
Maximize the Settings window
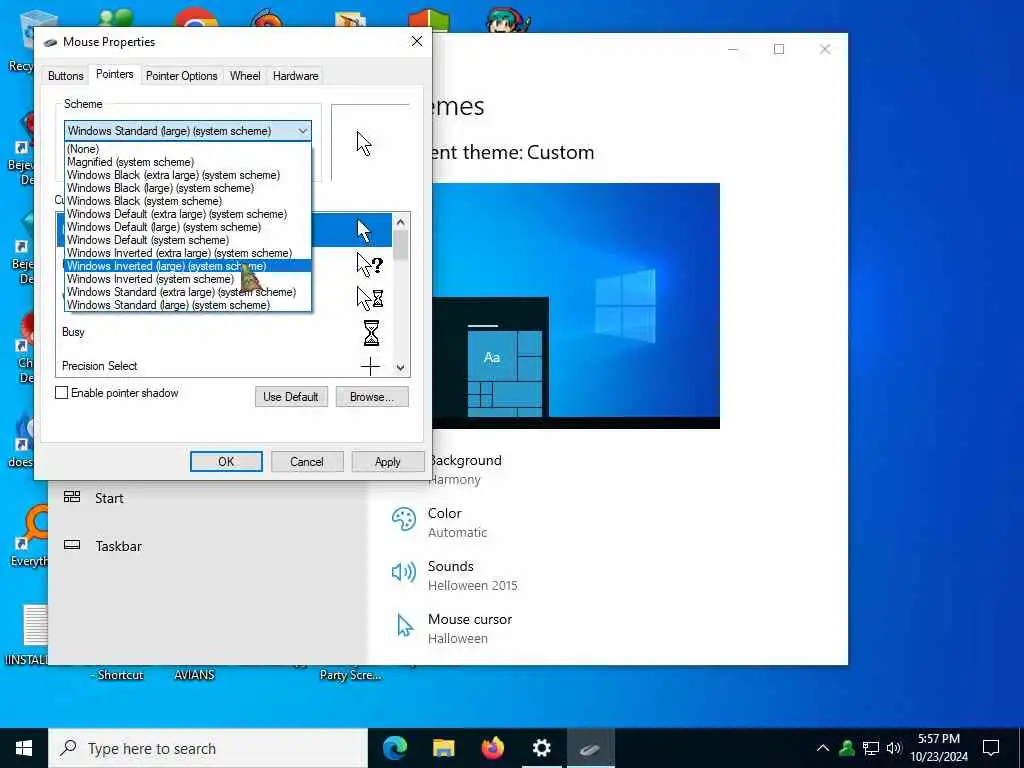pos(778,50)
